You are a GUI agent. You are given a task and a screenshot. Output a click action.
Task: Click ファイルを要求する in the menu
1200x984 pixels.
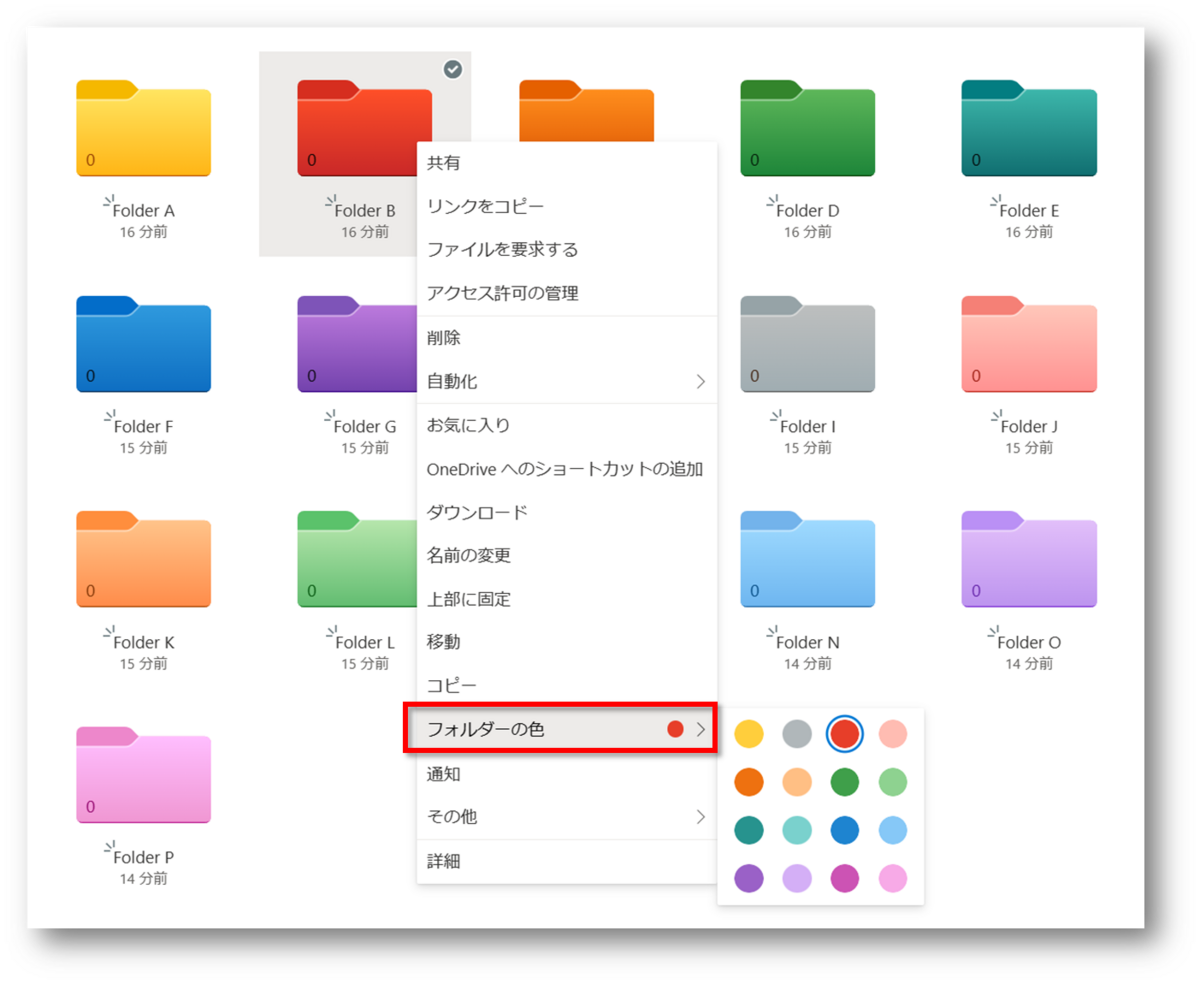567,249
